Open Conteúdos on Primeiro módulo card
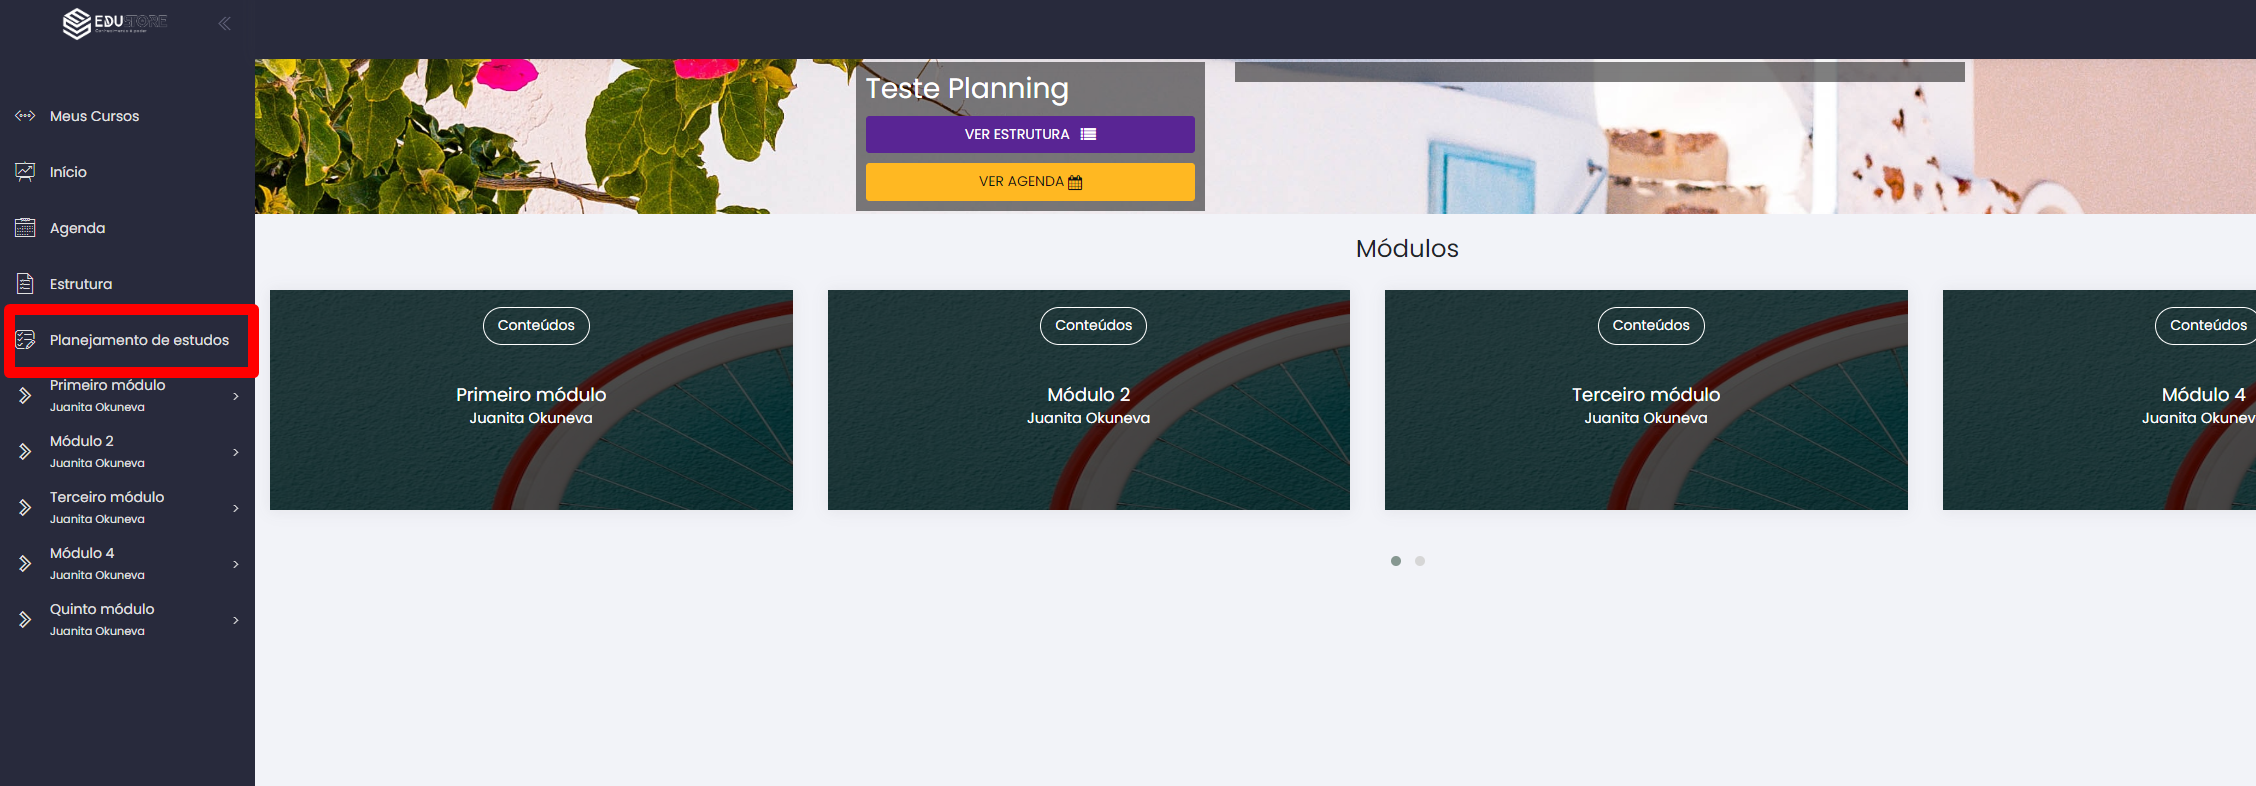Viewport: 2256px width, 786px height. pos(536,326)
